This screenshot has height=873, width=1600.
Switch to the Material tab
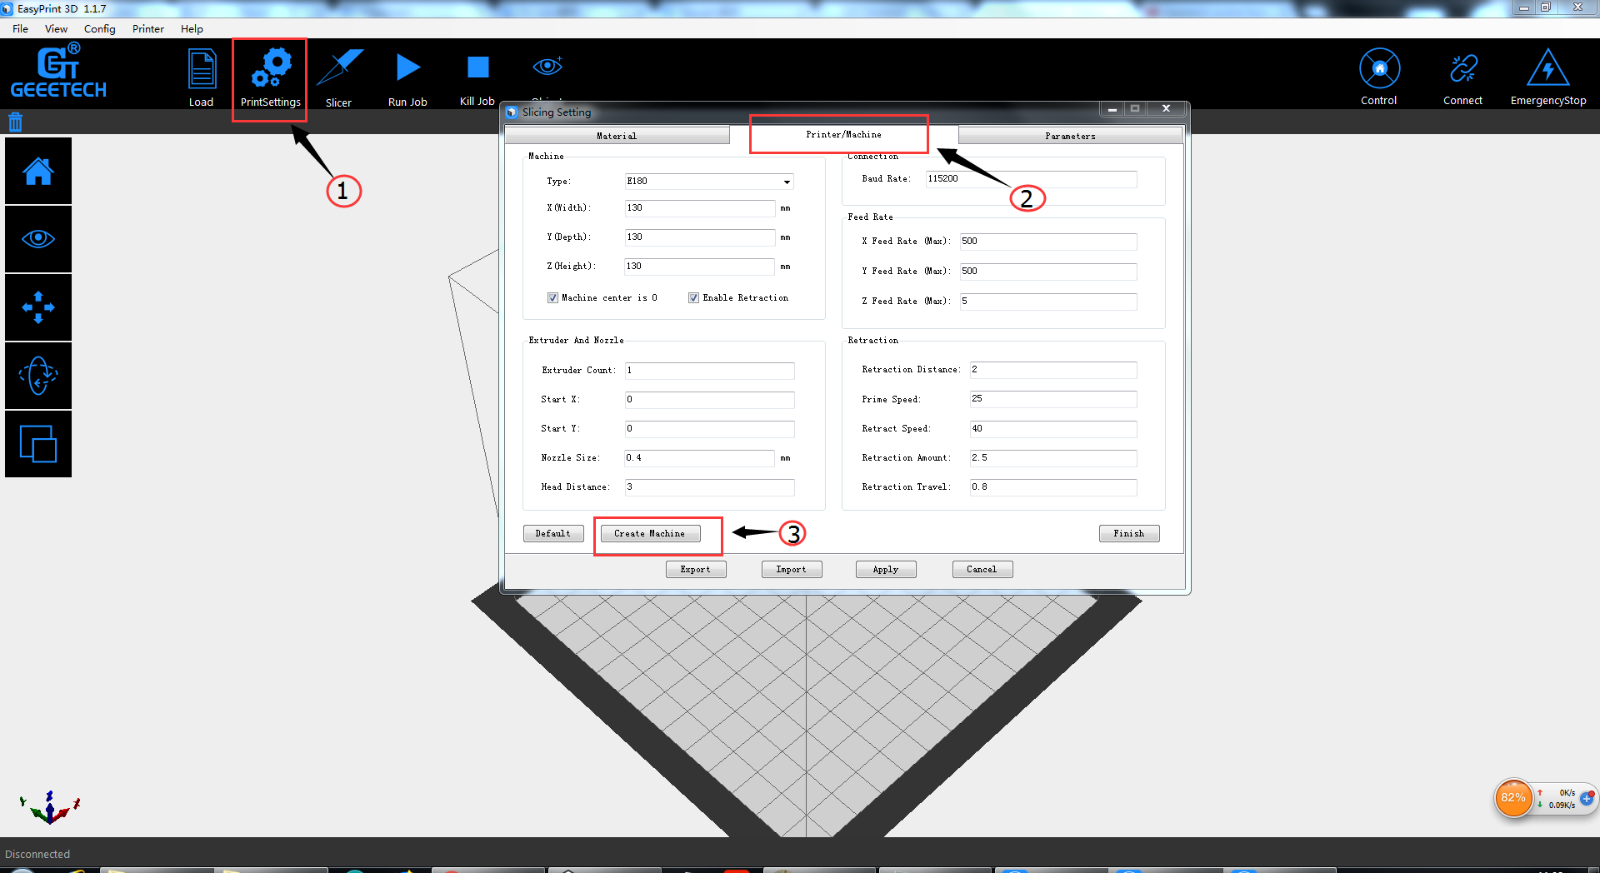(616, 136)
